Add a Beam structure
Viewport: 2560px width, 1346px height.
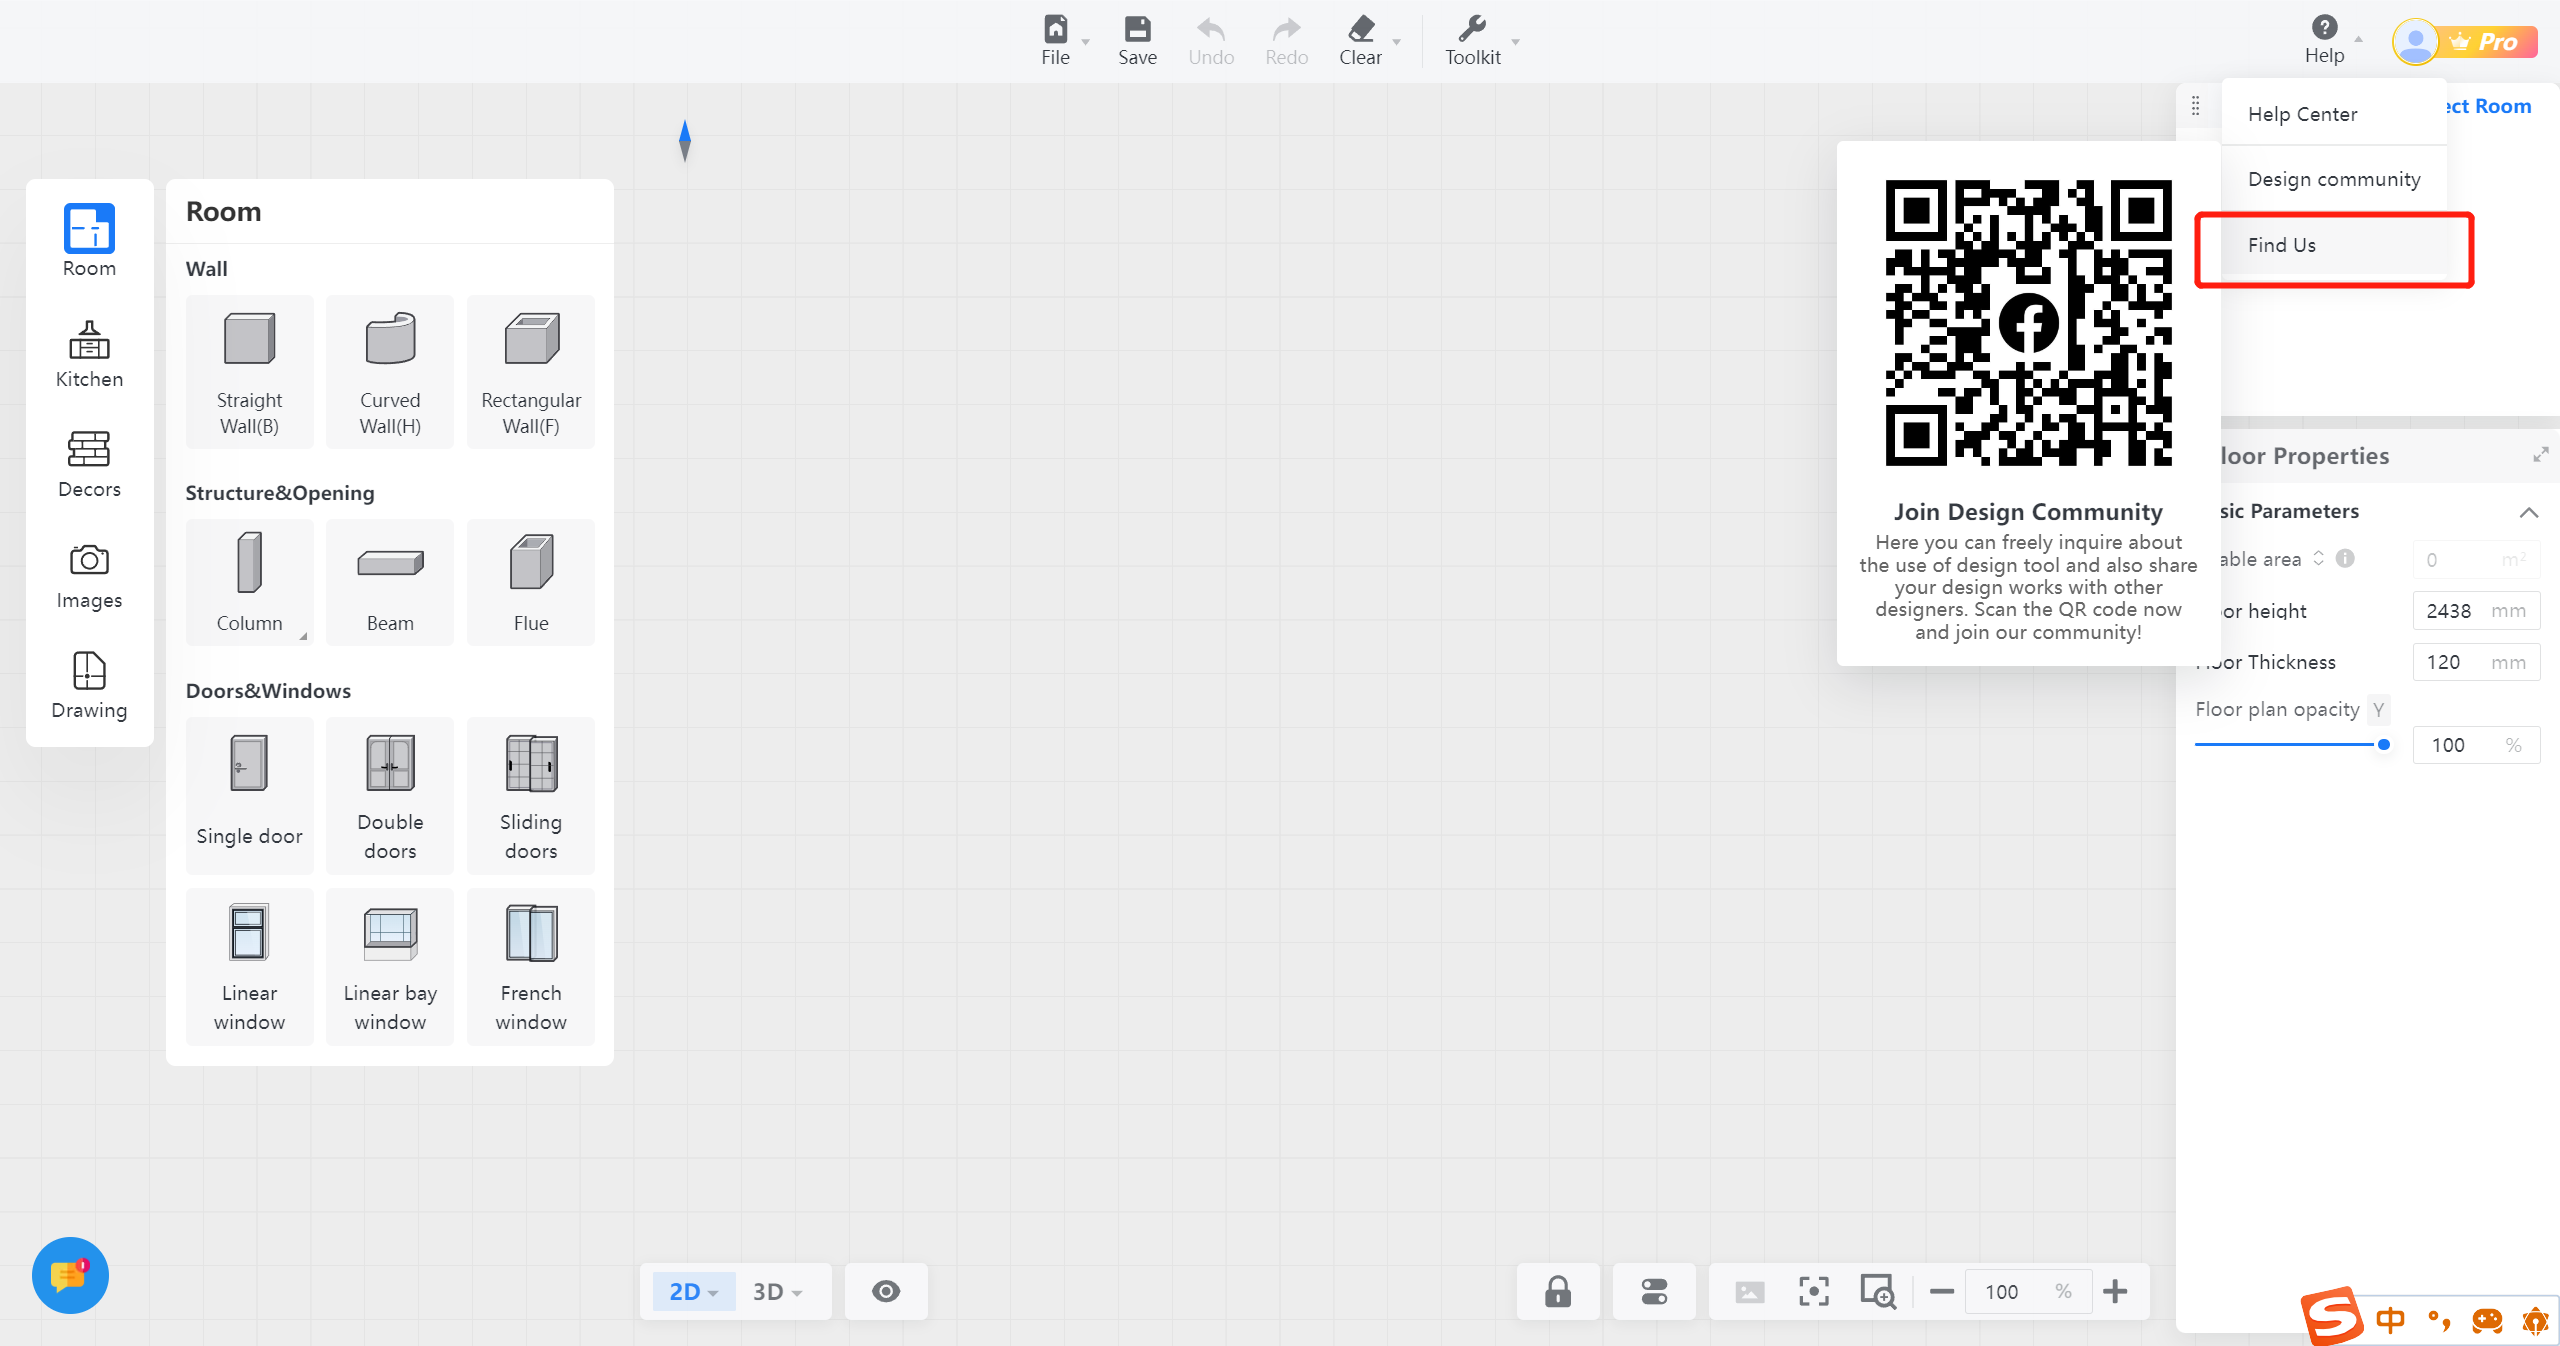coord(390,582)
